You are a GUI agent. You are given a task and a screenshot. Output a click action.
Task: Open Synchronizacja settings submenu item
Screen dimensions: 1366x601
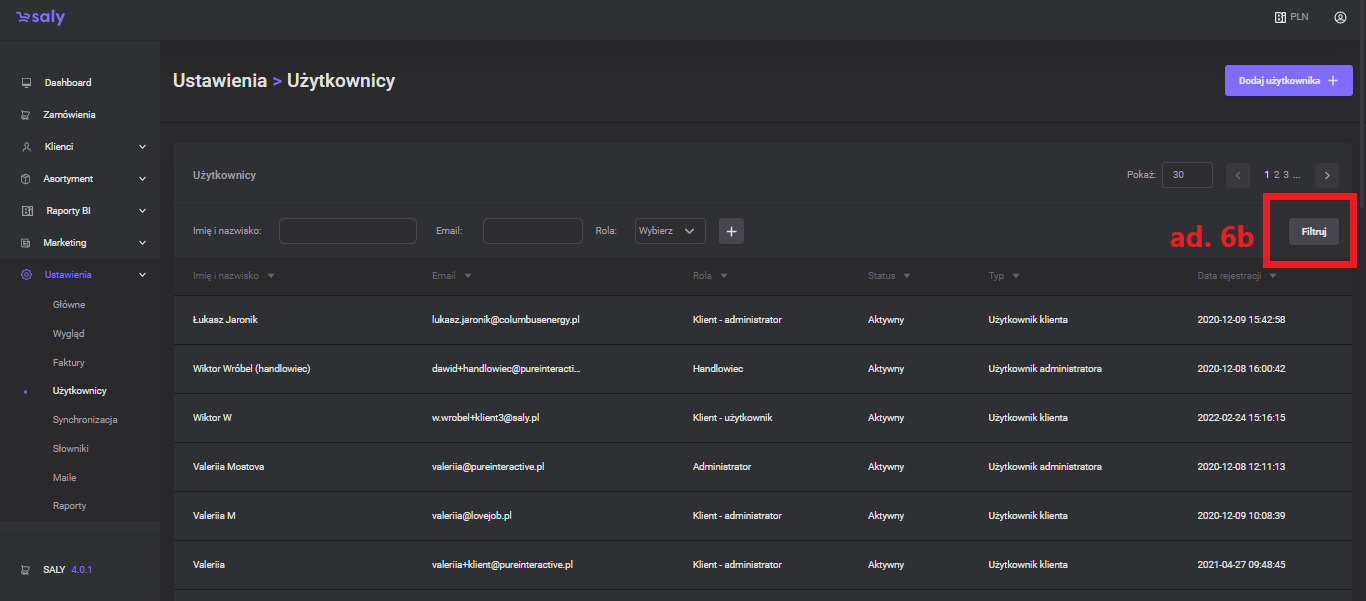[85, 420]
